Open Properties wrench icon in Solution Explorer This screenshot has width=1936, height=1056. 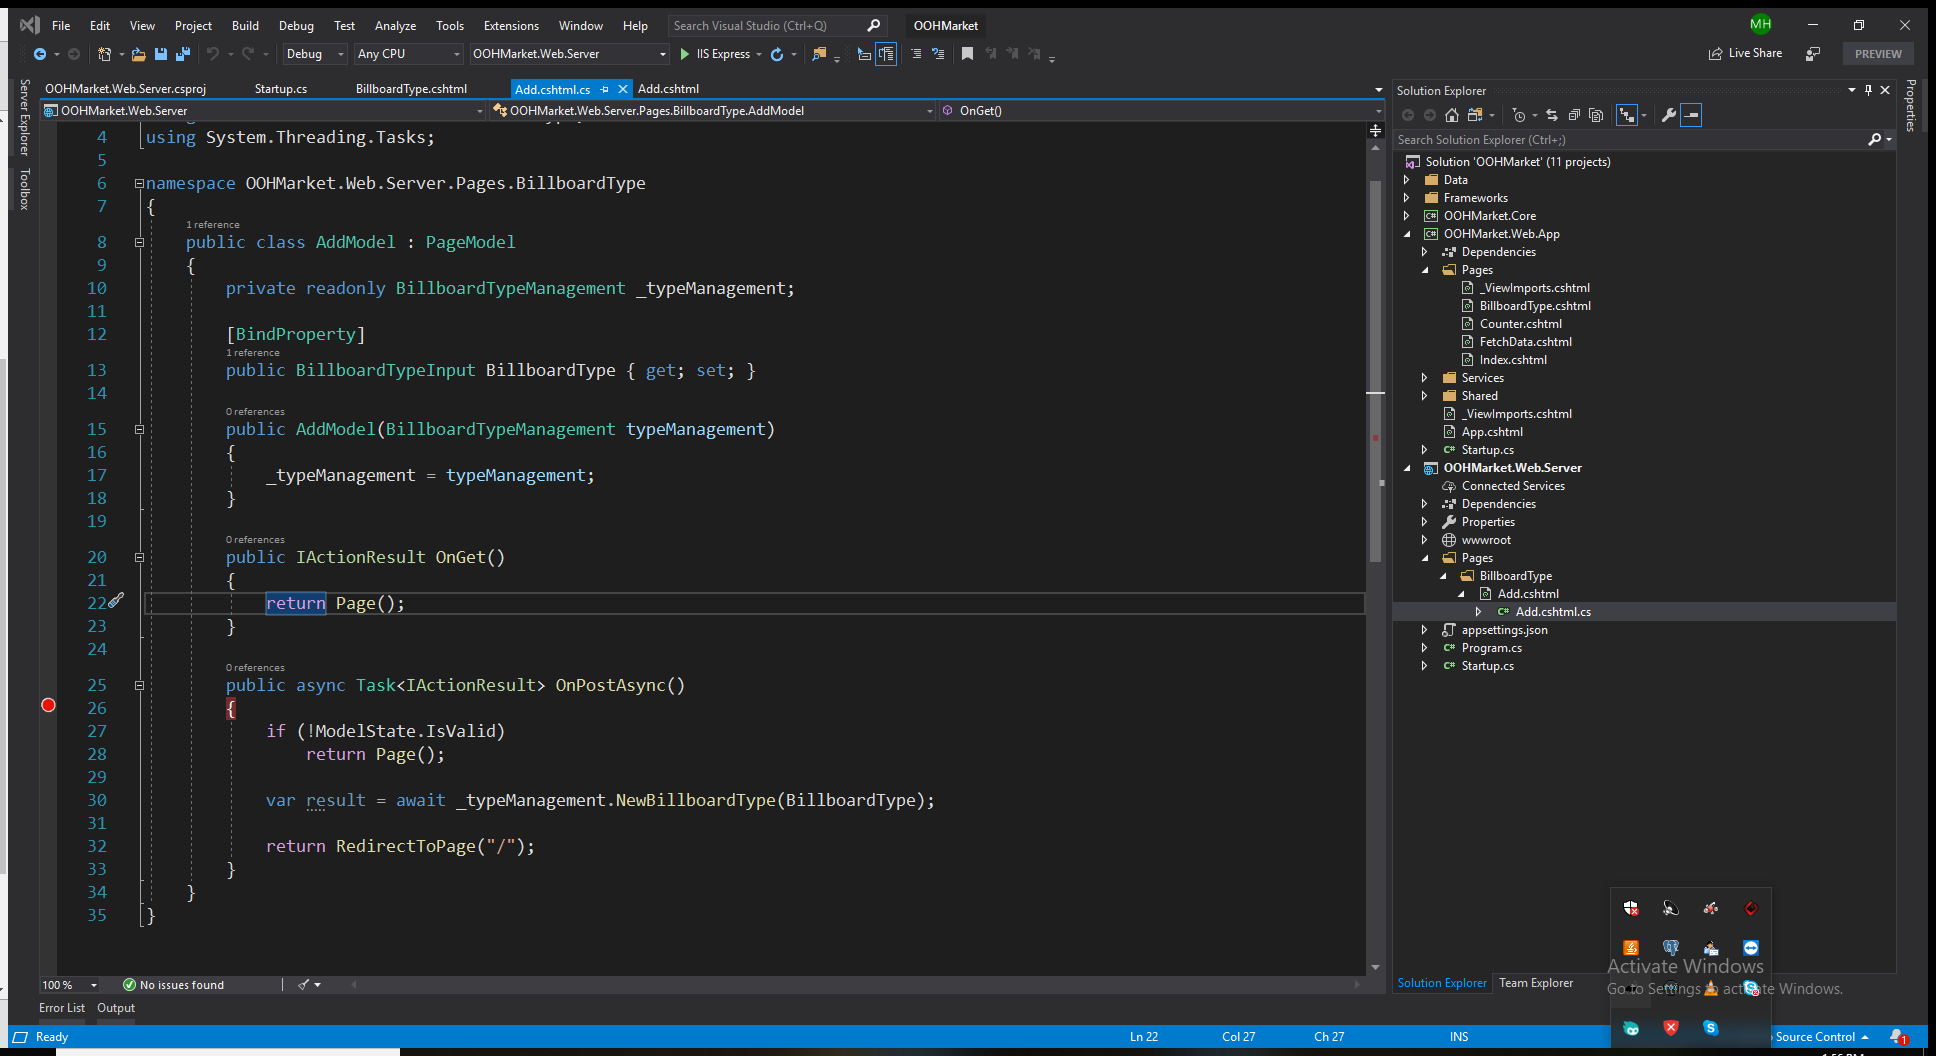tap(1668, 115)
